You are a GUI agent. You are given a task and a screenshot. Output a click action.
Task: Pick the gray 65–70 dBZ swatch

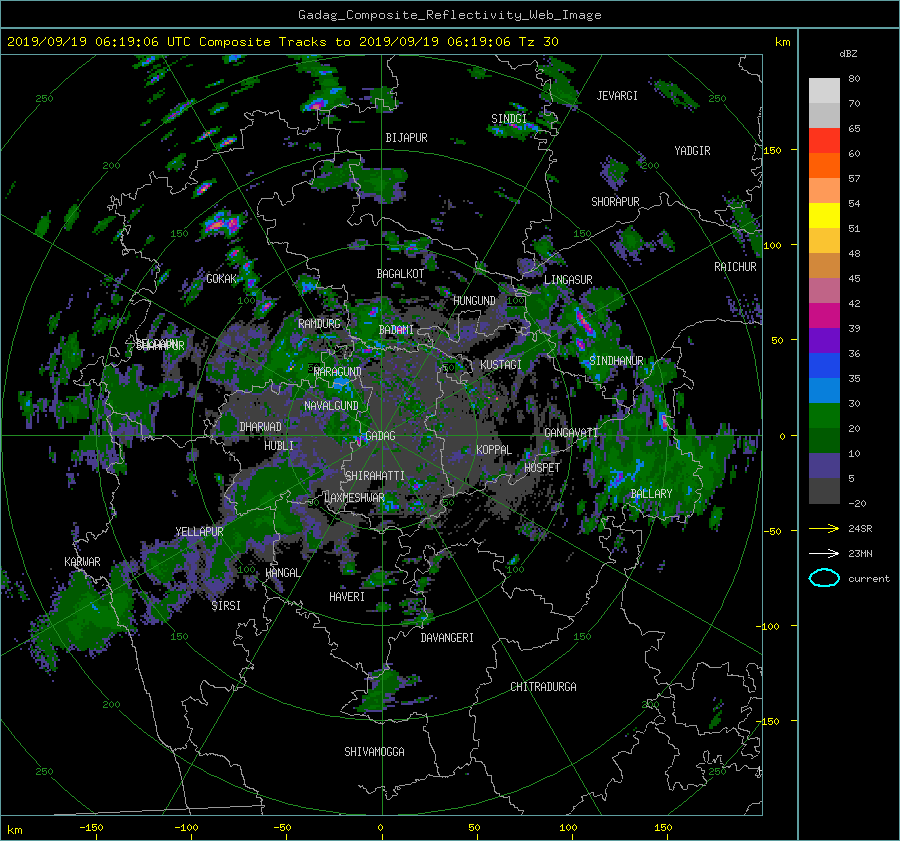824,115
